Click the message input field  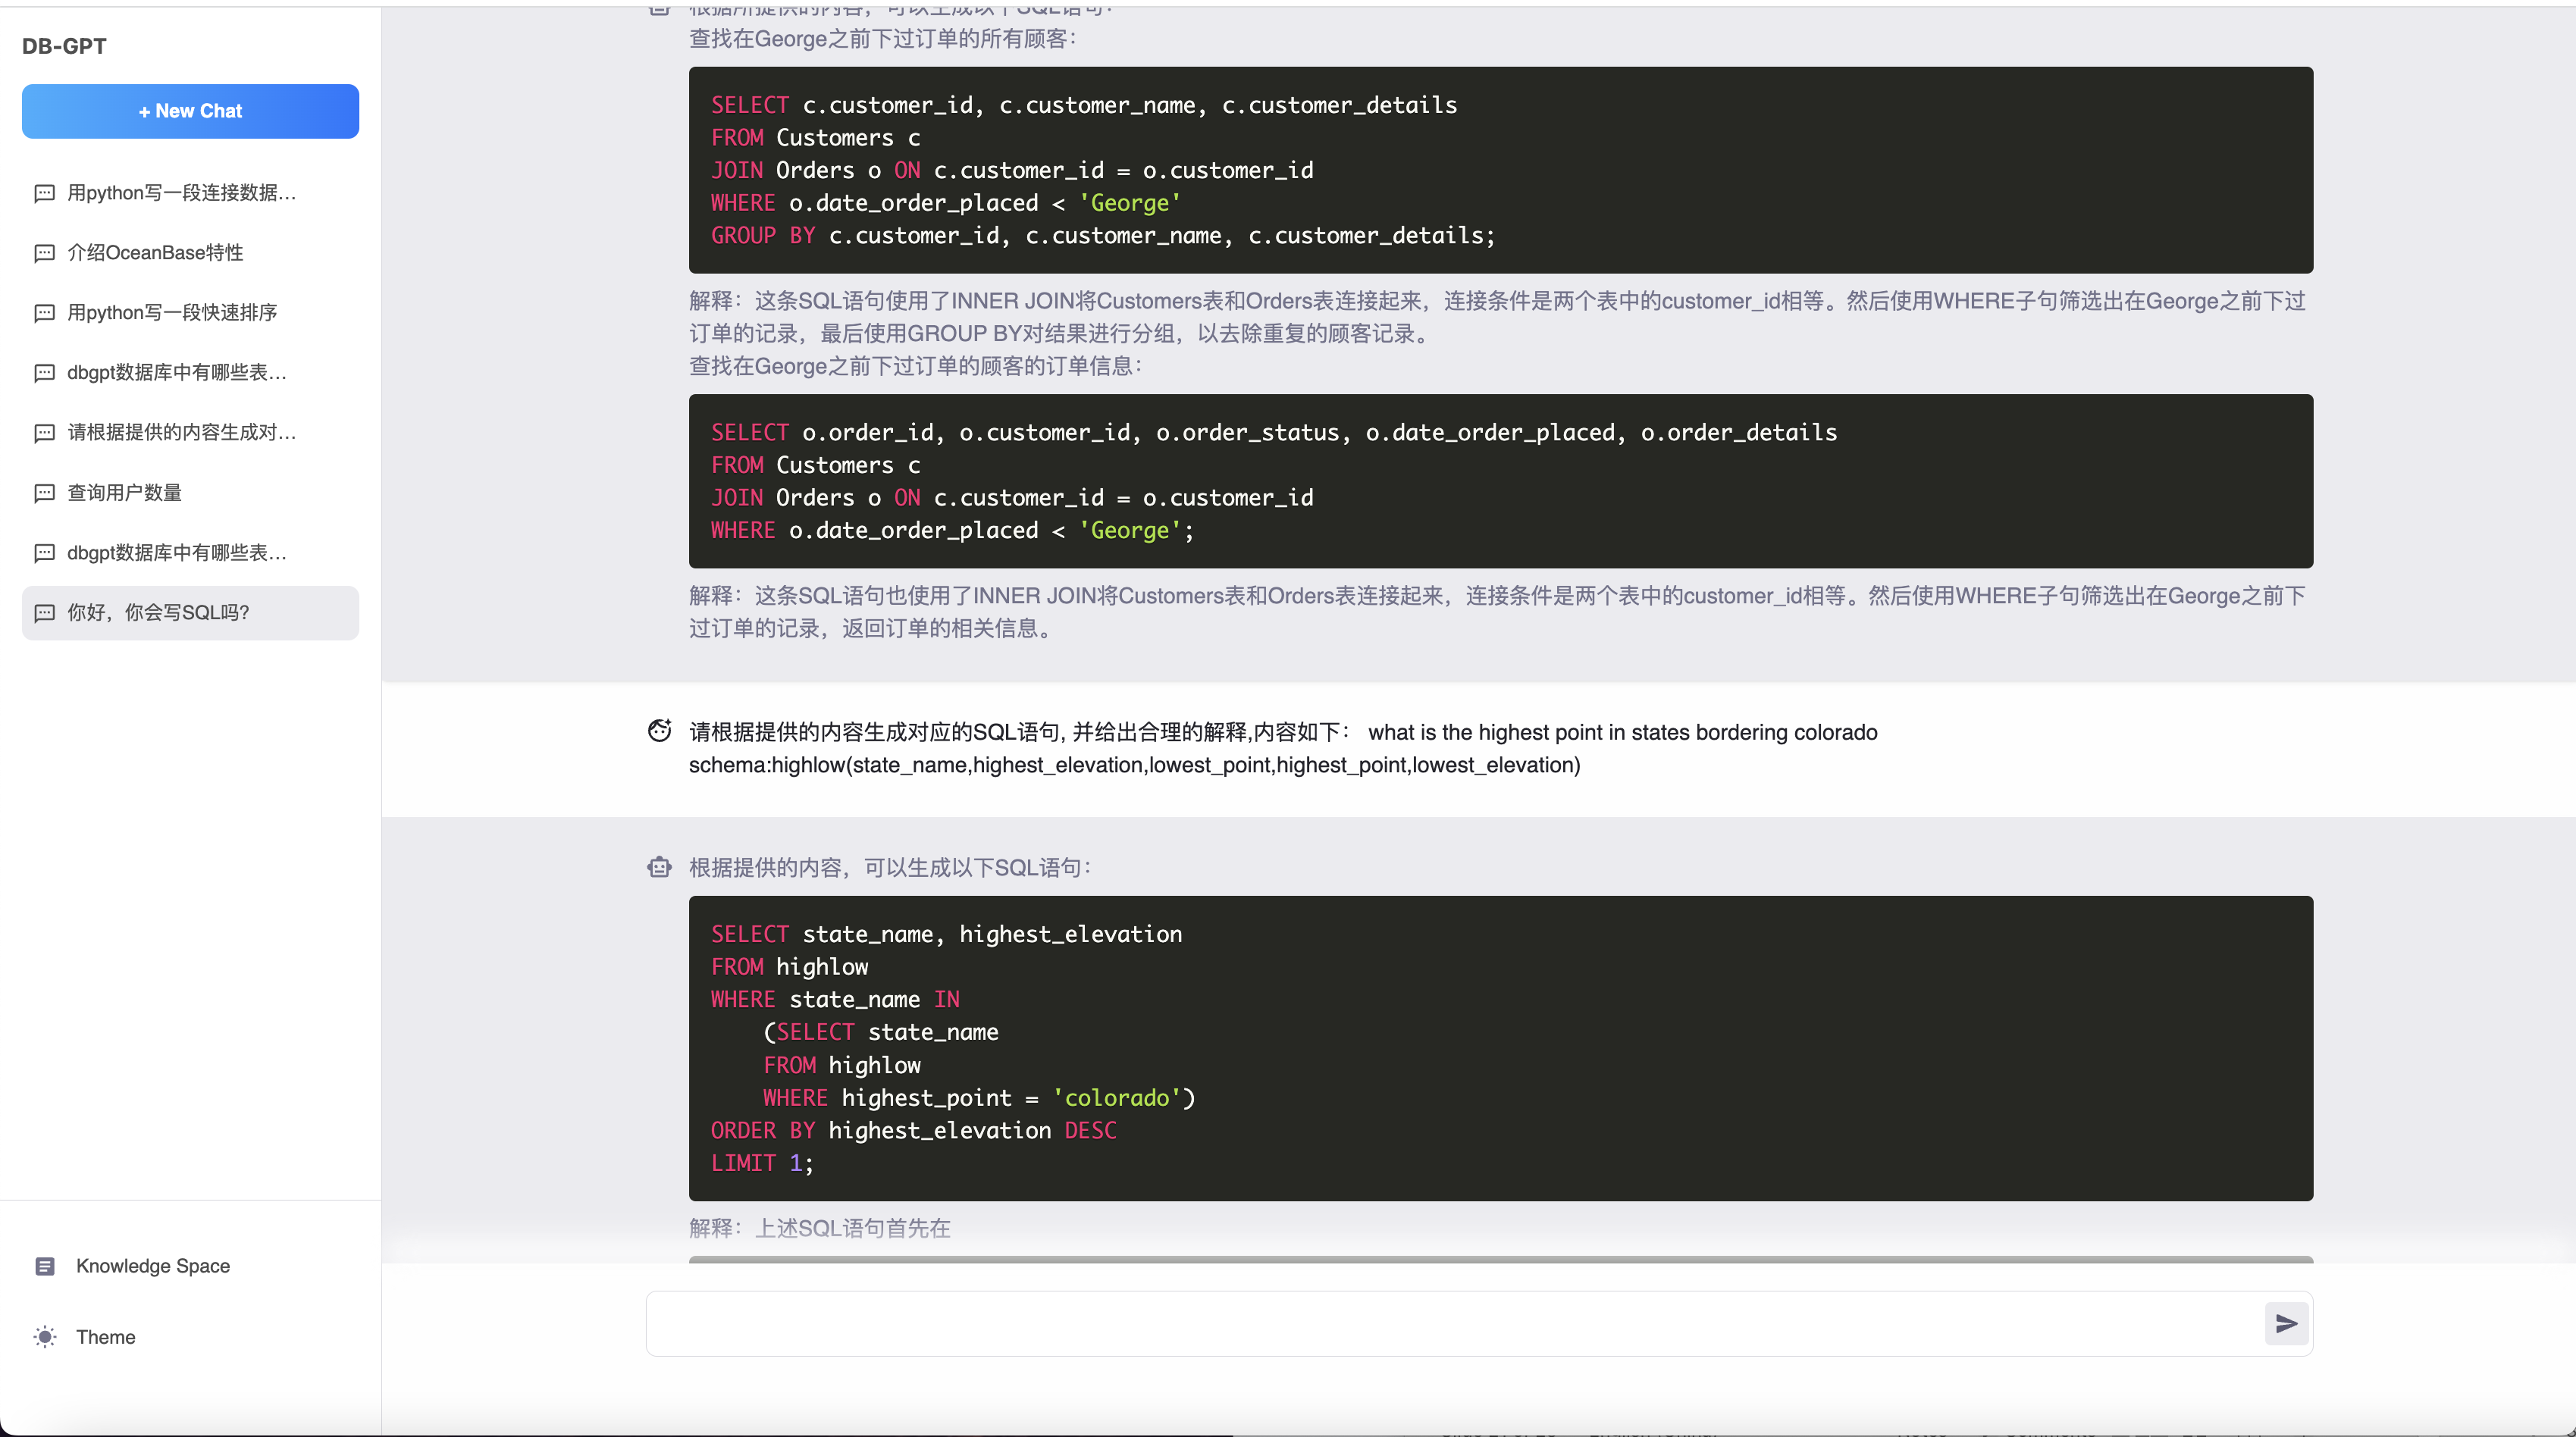click(1451, 1322)
